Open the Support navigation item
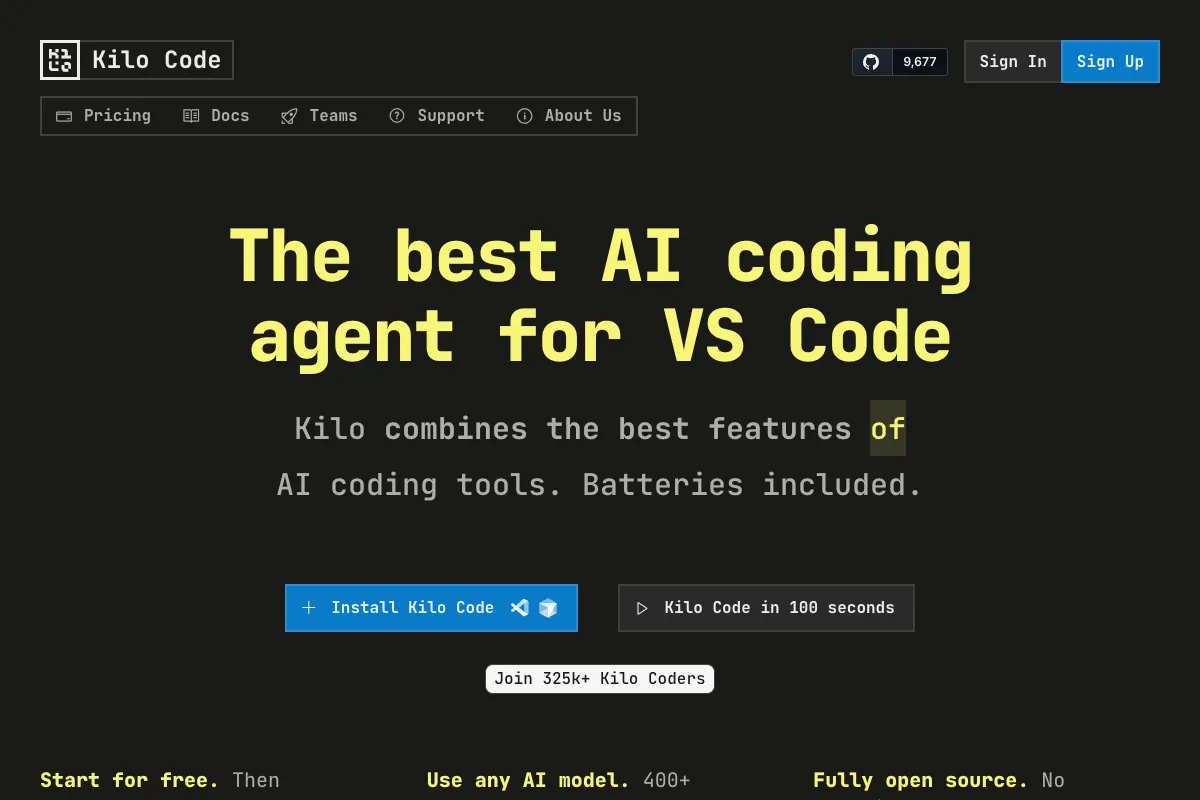 coord(451,116)
